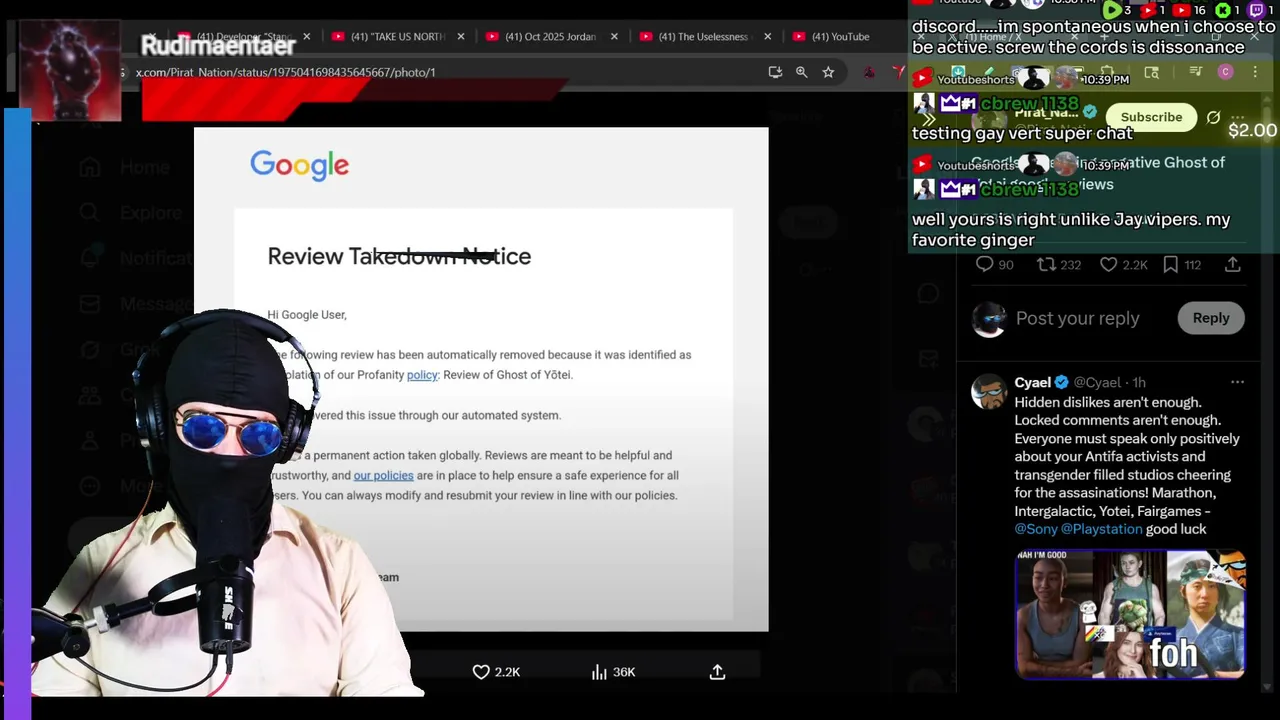Open more options on Cyael's reply
Image resolution: width=1280 pixels, height=720 pixels.
click(1237, 382)
